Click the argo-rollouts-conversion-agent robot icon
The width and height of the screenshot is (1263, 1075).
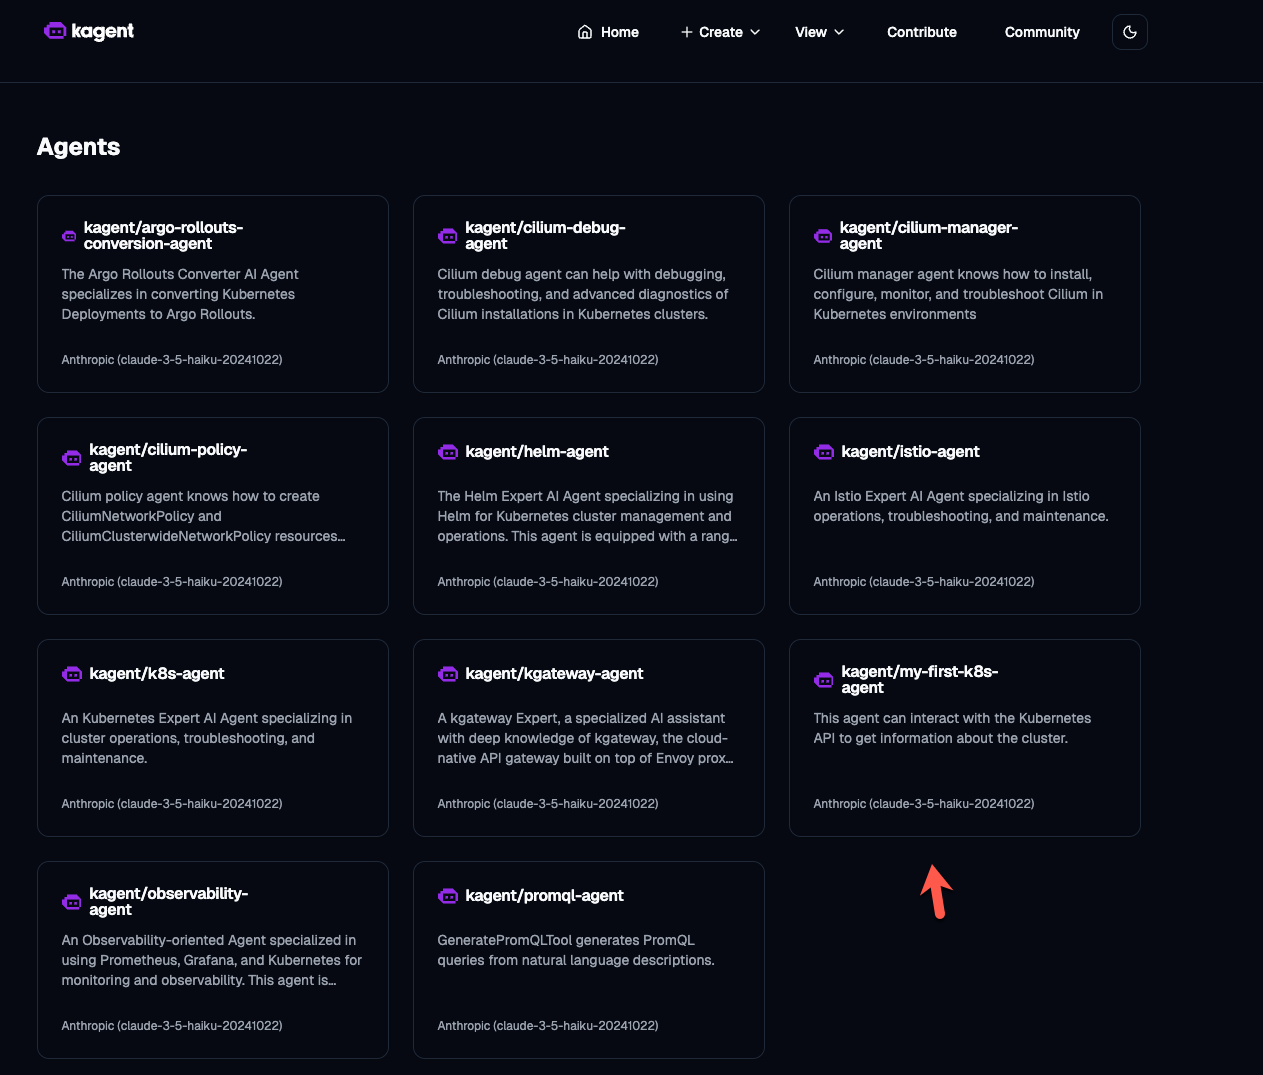coord(70,236)
